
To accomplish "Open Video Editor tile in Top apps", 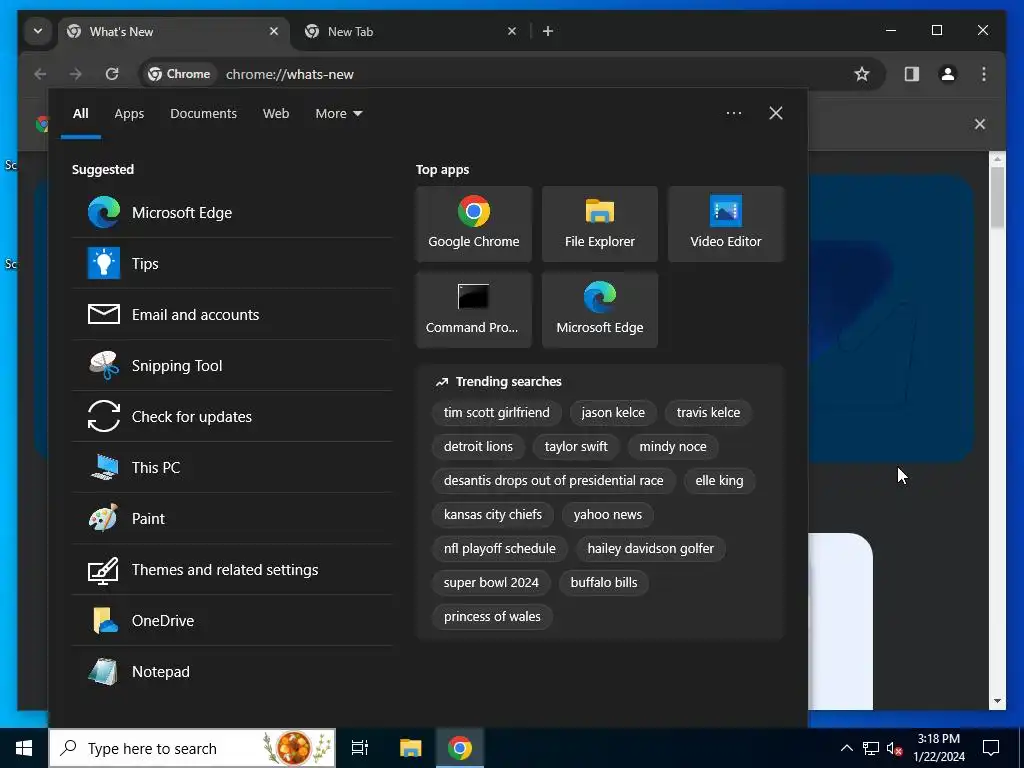I will click(726, 224).
